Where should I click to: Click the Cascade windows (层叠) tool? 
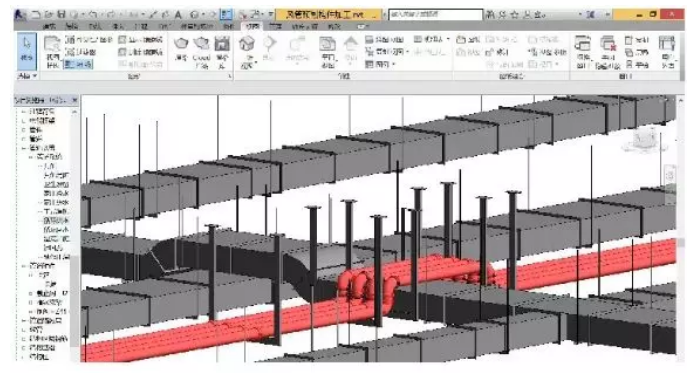[x=637, y=52]
